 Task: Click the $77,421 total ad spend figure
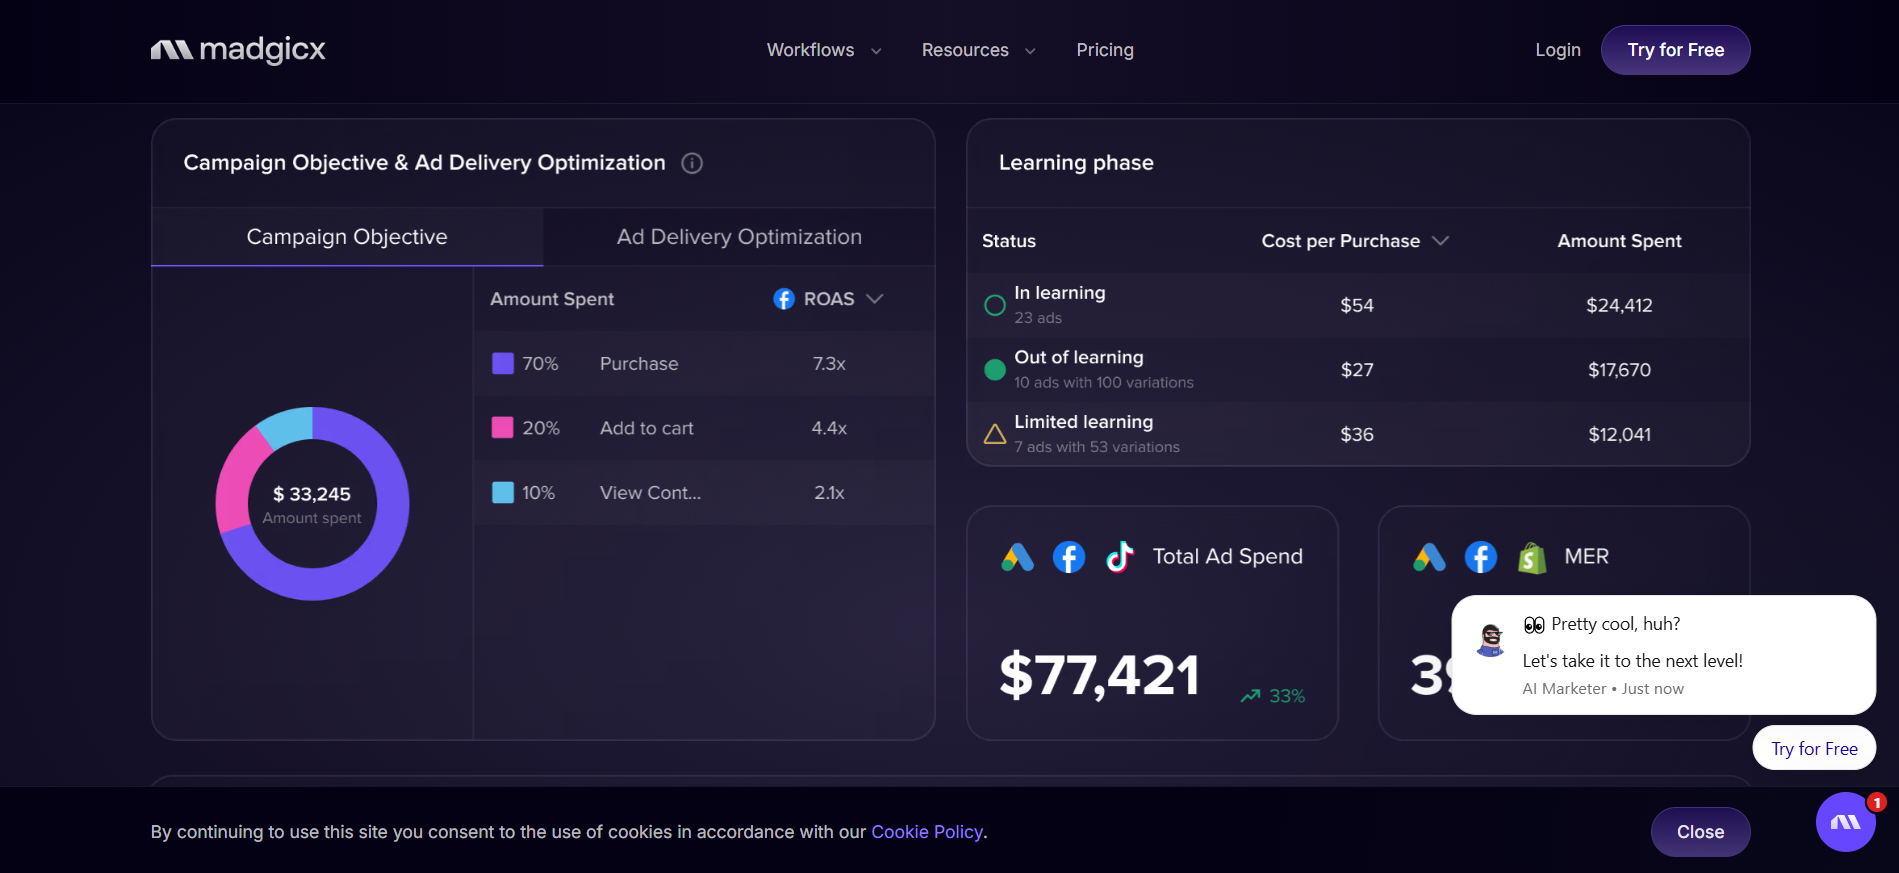point(1100,675)
